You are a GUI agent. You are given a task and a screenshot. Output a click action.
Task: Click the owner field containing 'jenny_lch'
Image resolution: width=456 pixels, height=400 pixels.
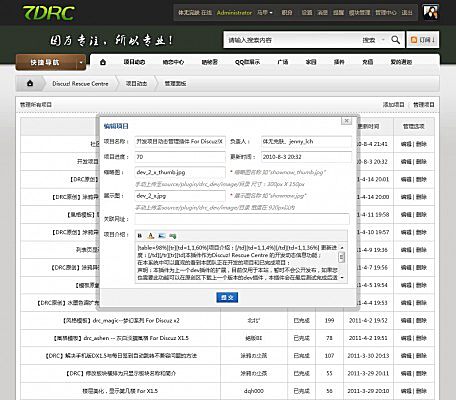[306, 141]
